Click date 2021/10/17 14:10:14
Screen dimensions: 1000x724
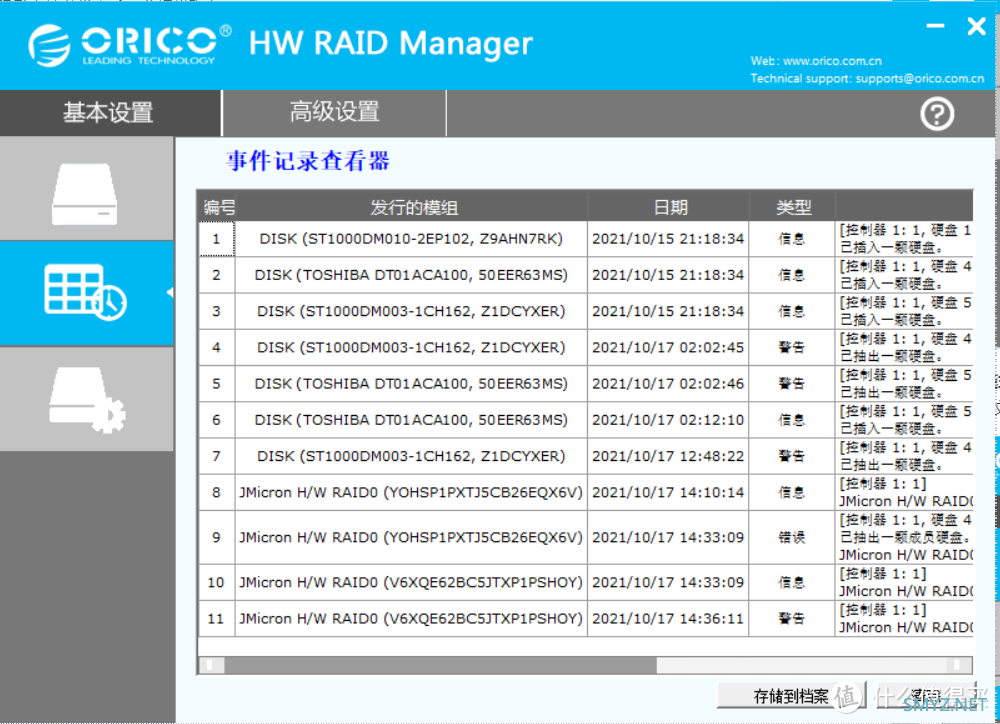click(x=668, y=492)
